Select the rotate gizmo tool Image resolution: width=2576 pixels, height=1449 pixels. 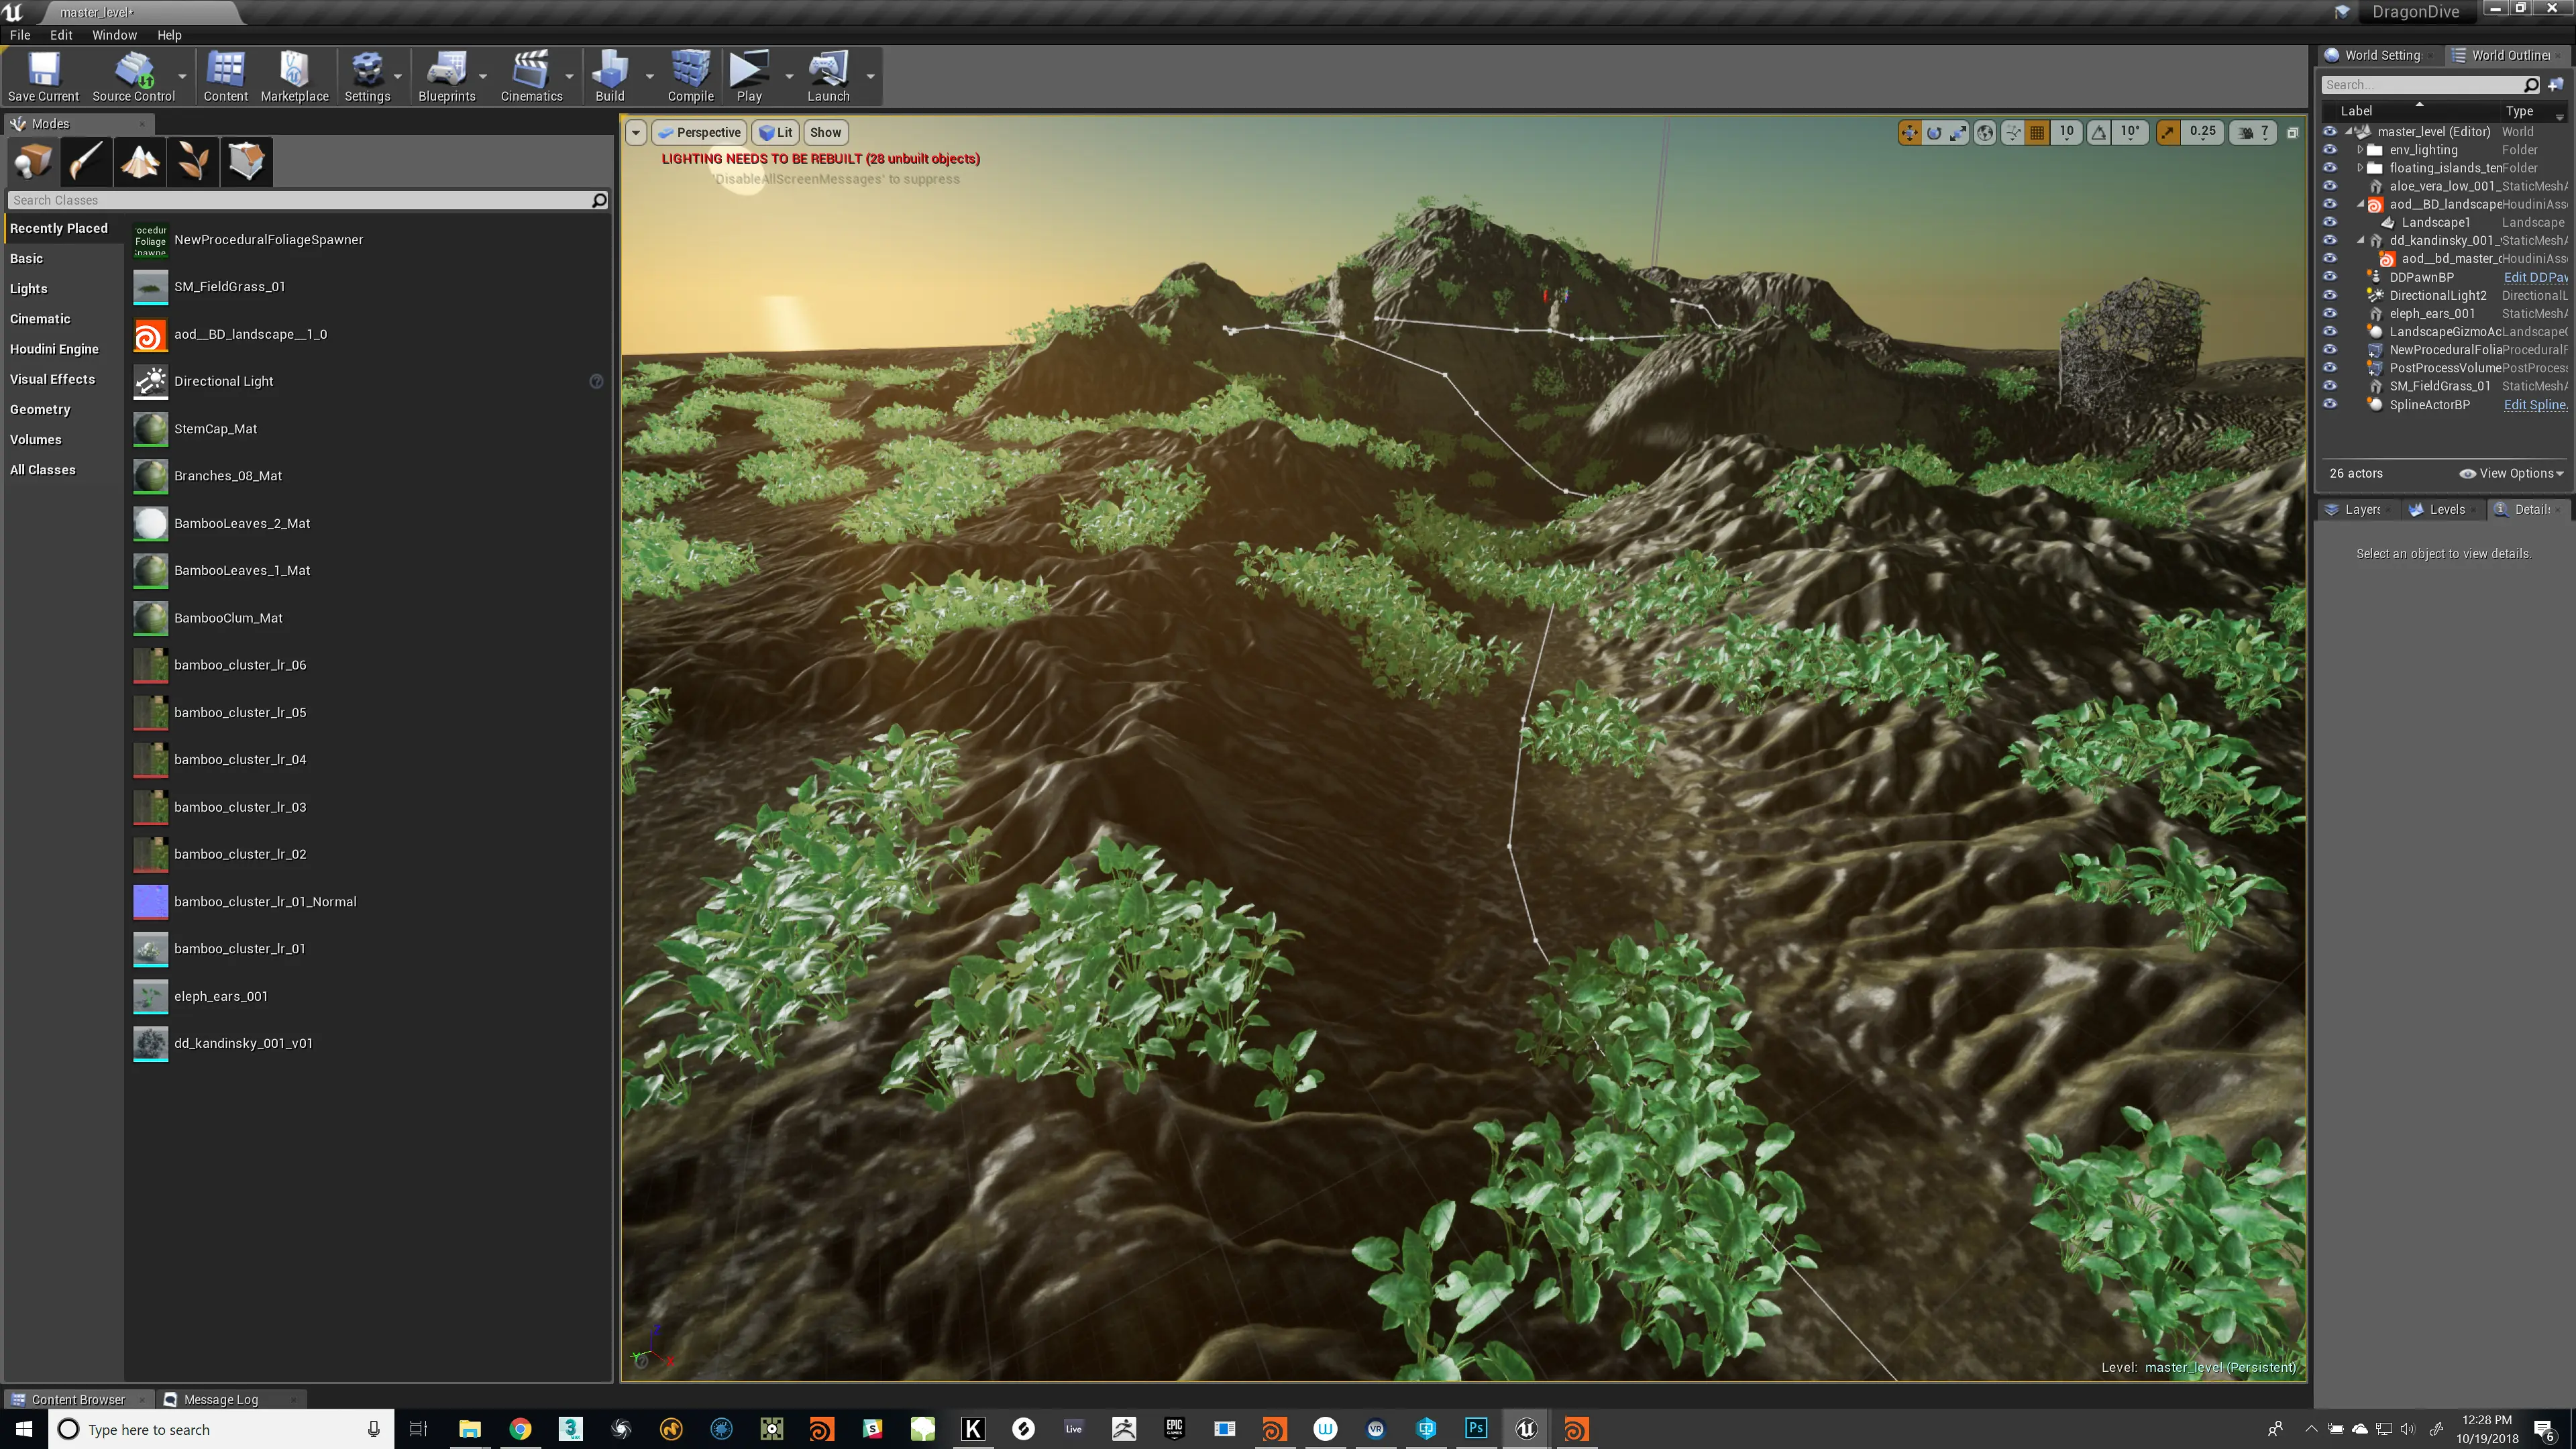pos(1934,132)
